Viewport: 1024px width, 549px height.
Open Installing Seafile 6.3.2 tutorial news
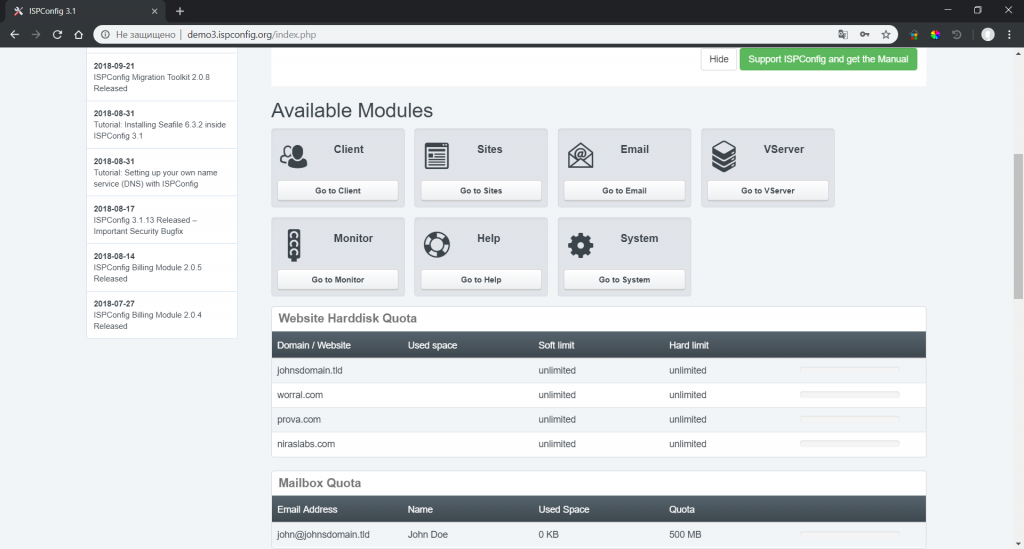(x=162, y=125)
